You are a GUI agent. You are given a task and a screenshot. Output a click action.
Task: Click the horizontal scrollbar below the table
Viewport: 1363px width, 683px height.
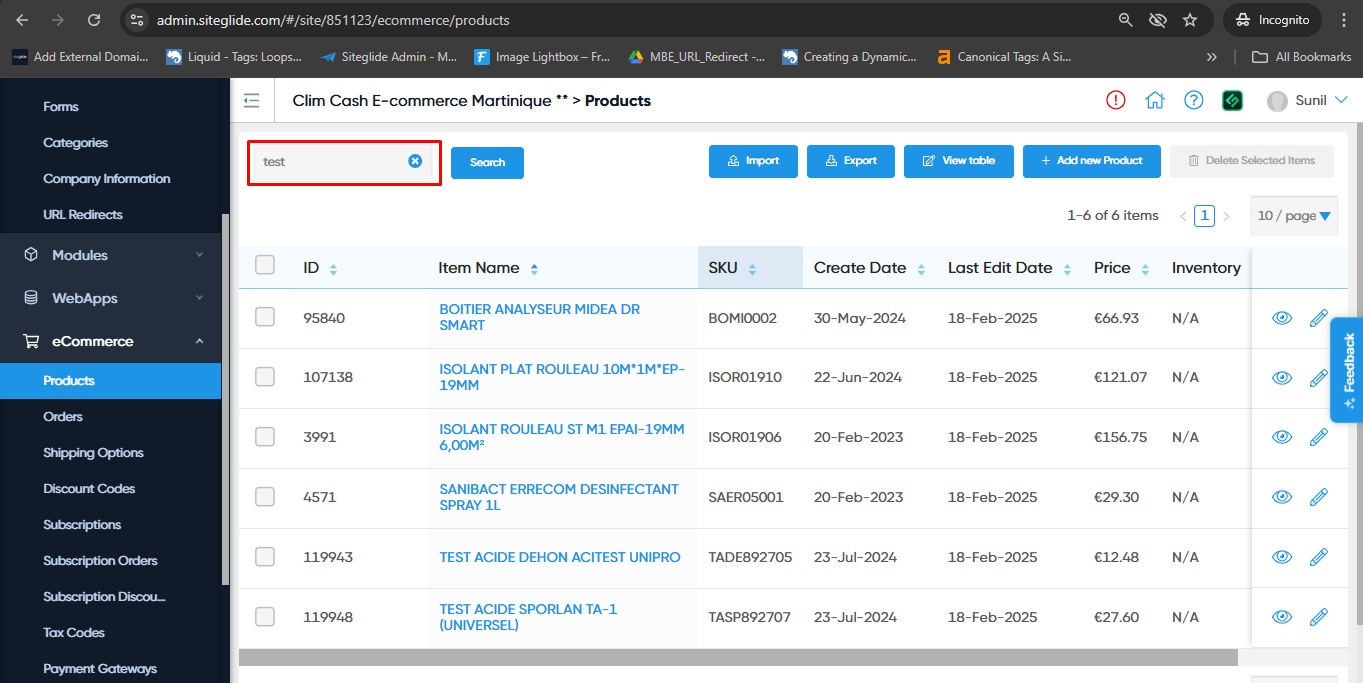point(738,657)
